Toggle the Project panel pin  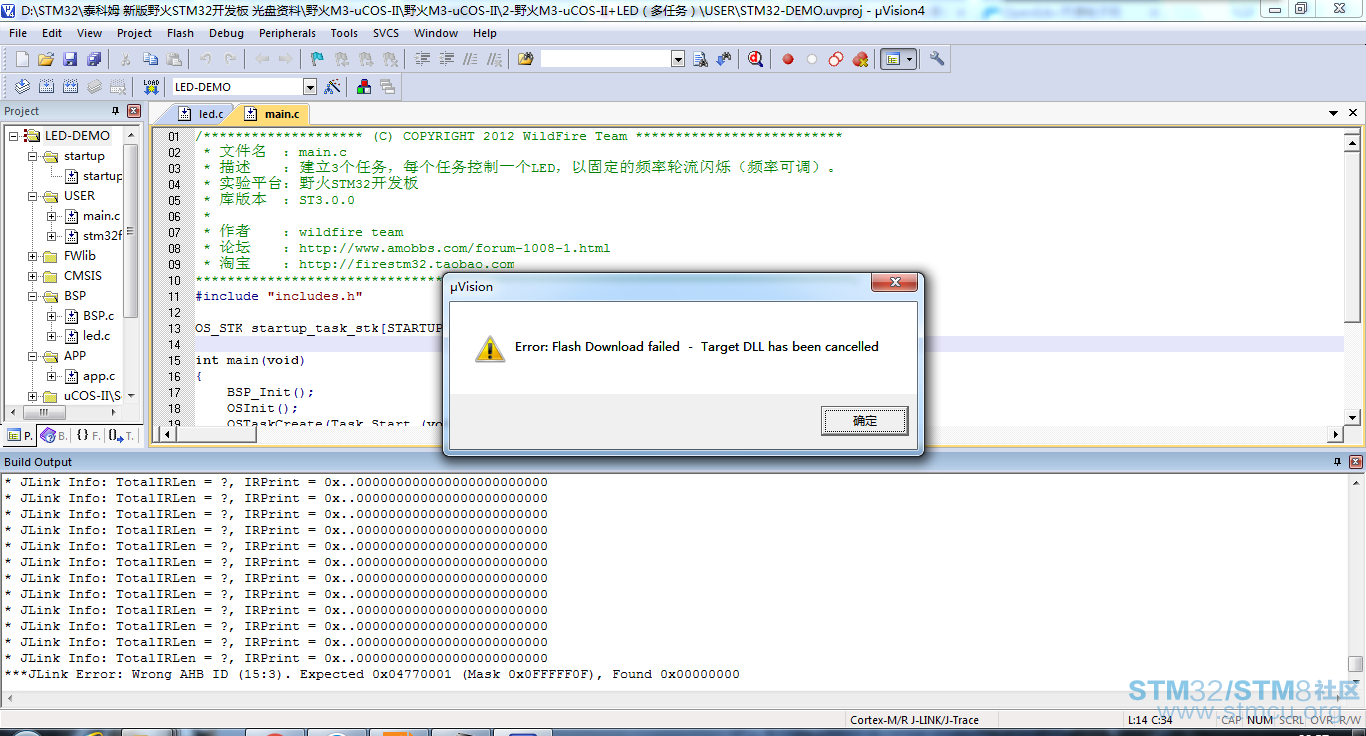click(115, 111)
